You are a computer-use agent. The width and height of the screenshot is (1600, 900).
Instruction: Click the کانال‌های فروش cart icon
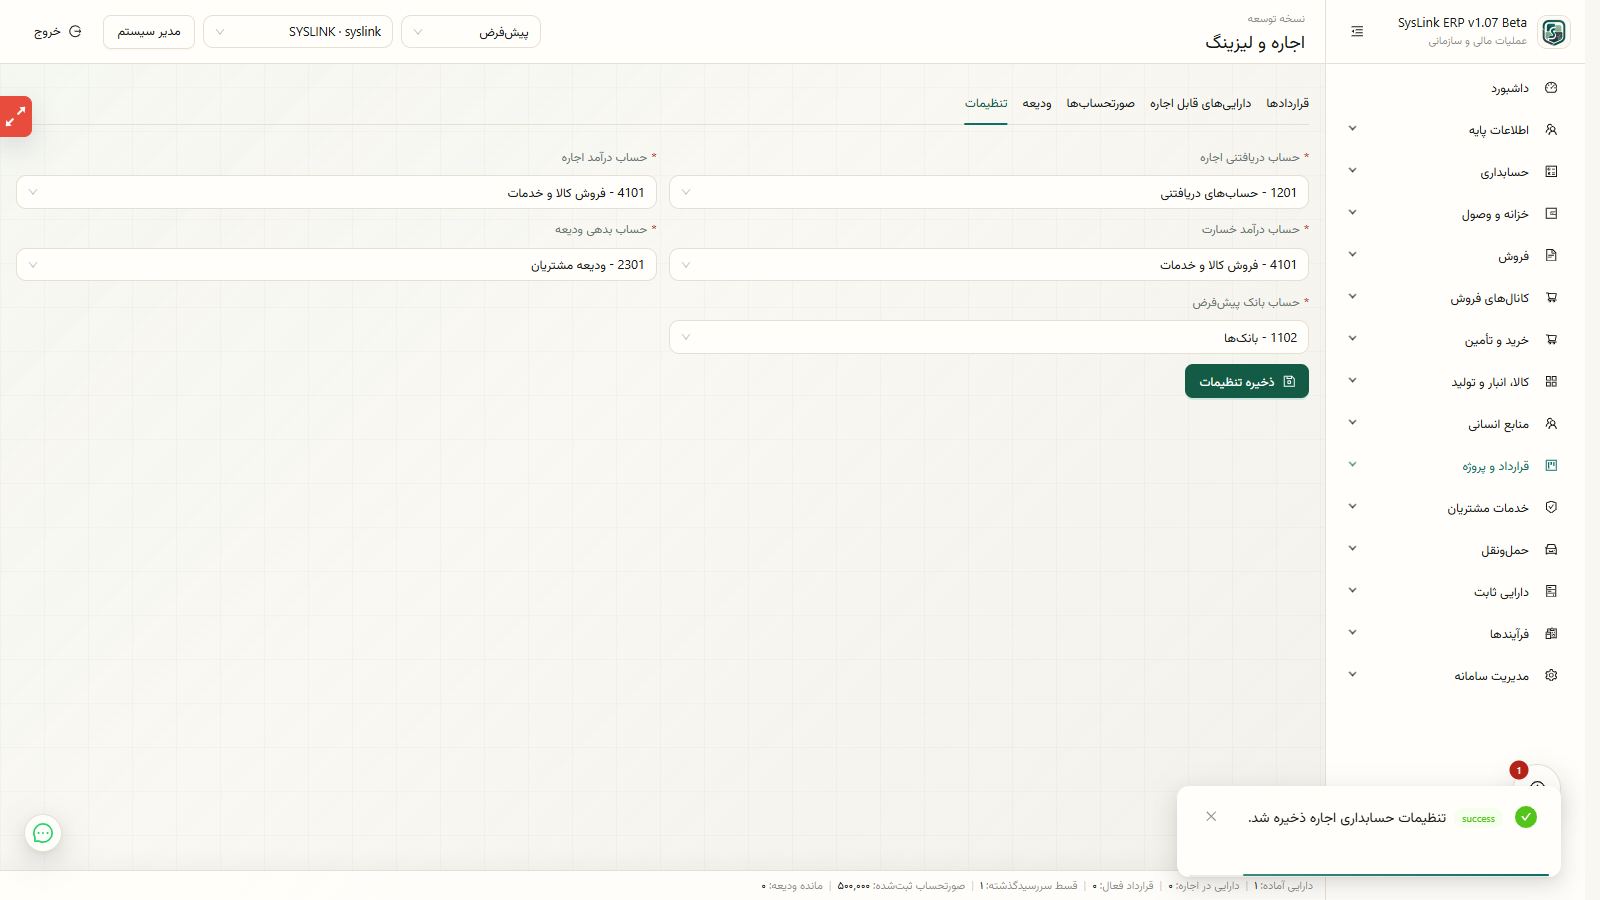(1551, 298)
